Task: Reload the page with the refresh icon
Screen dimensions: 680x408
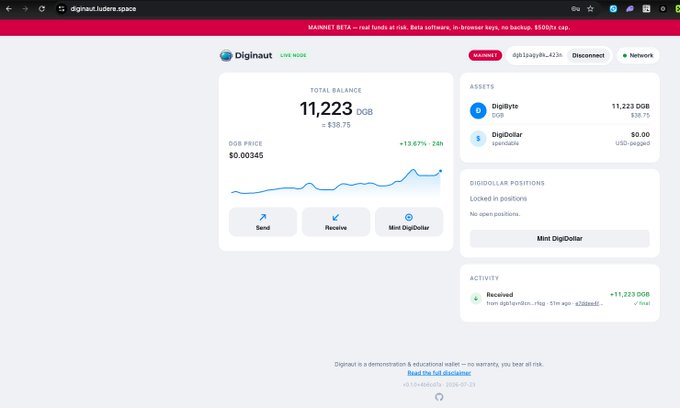Action: (42, 9)
